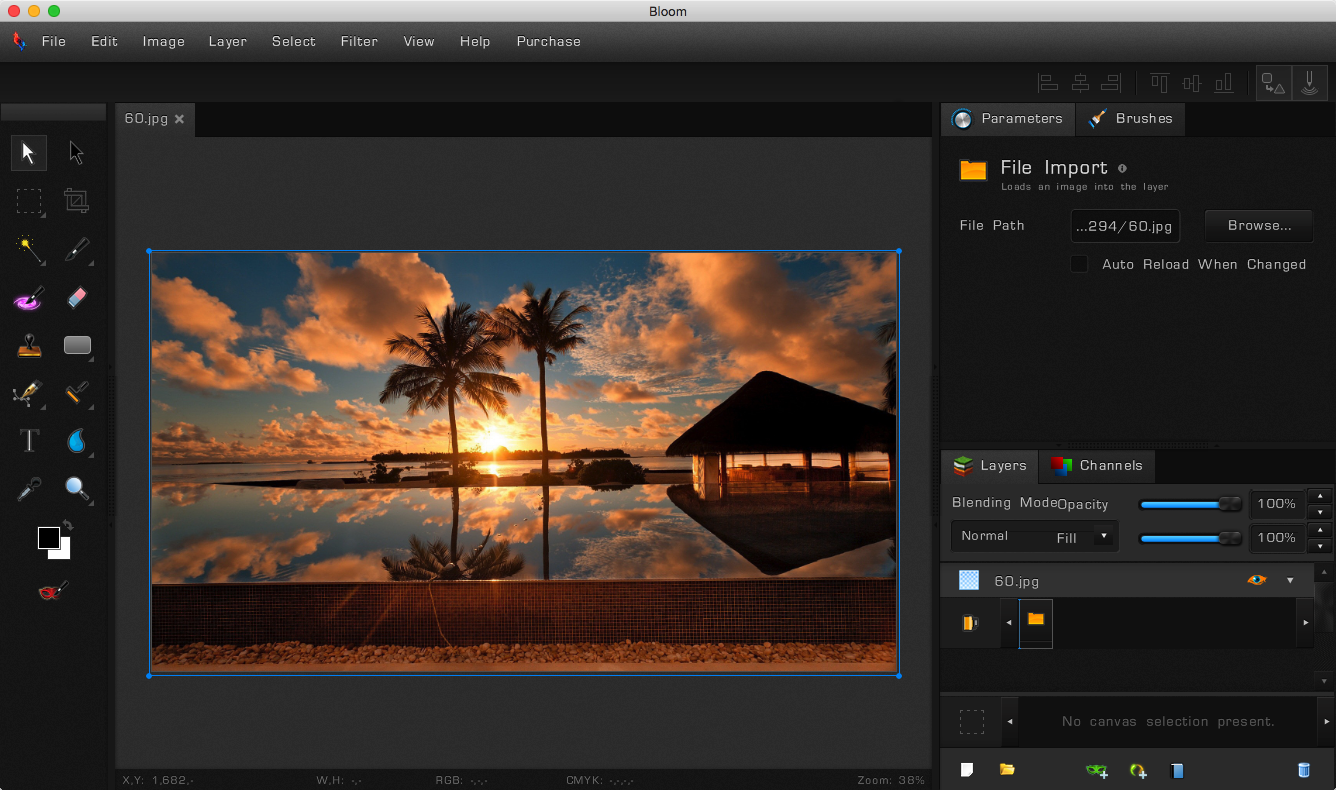This screenshot has height=790, width=1336.
Task: Pick the Magic Wand tool
Action: [29, 249]
